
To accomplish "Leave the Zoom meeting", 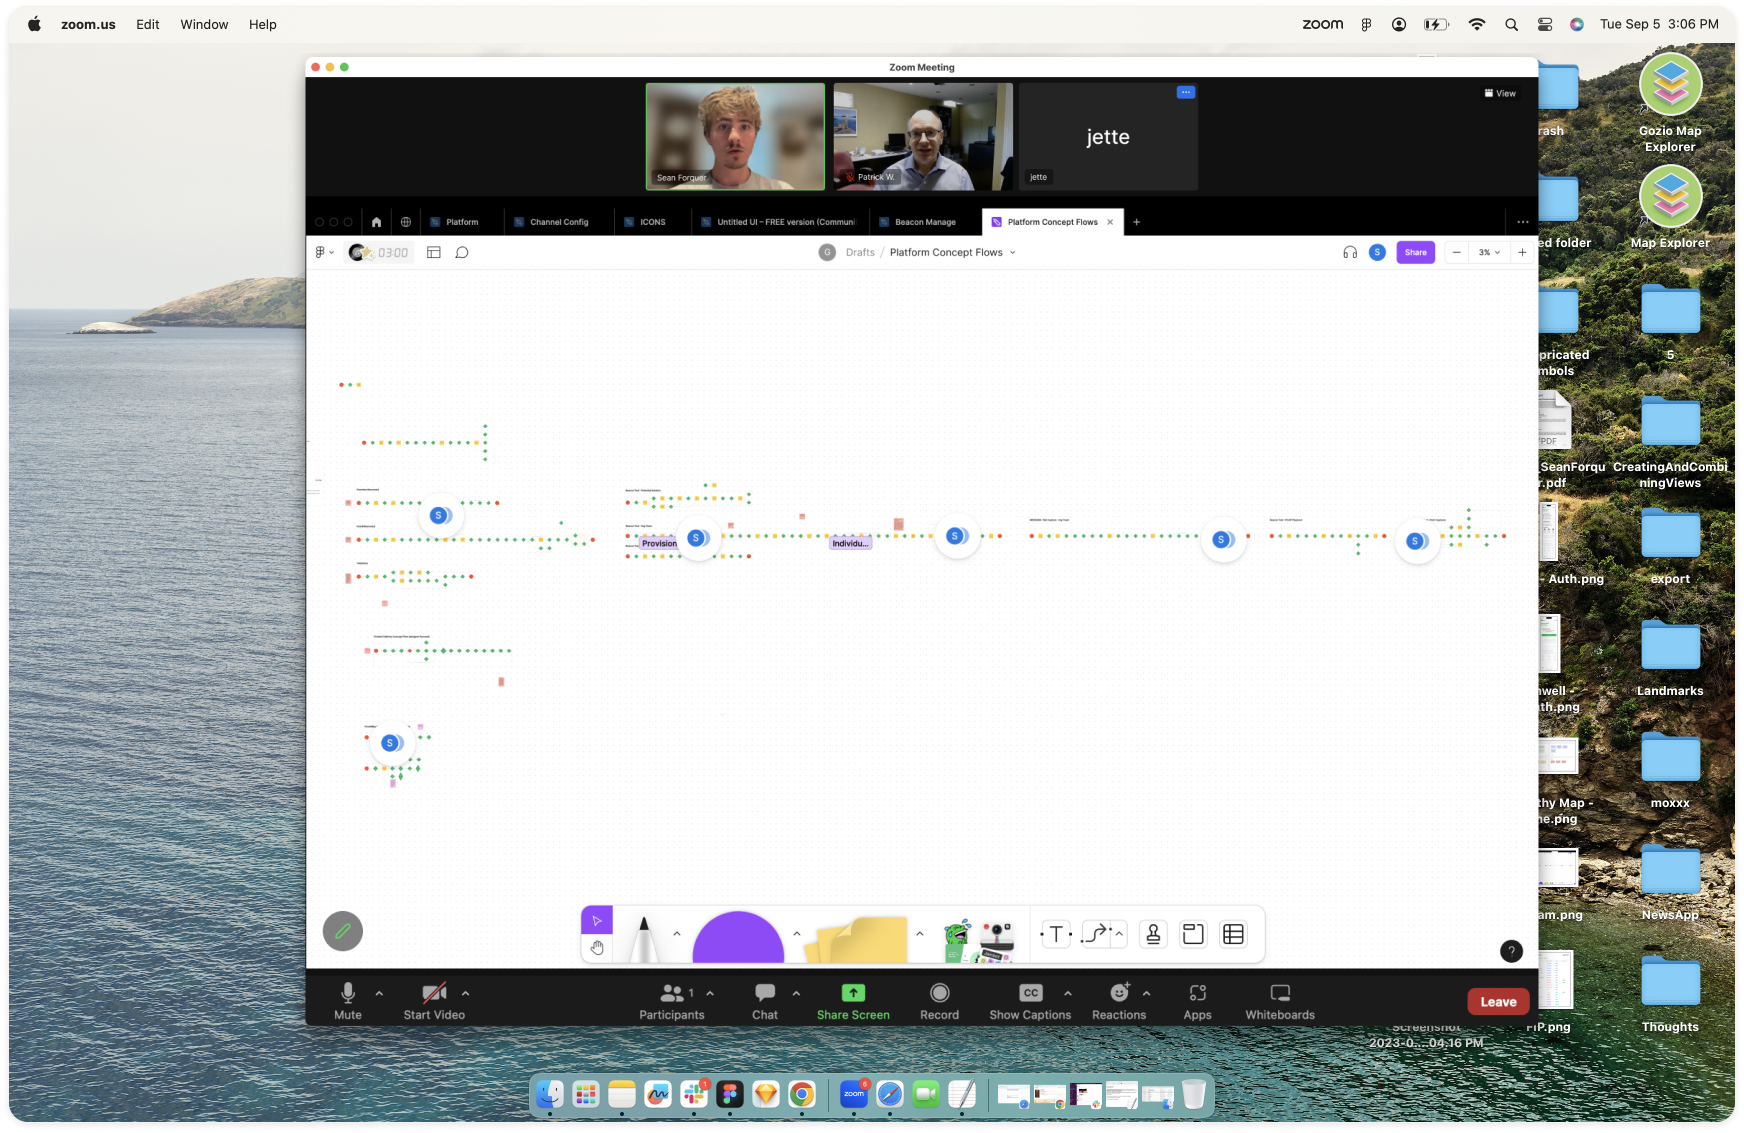I will tap(1498, 1002).
